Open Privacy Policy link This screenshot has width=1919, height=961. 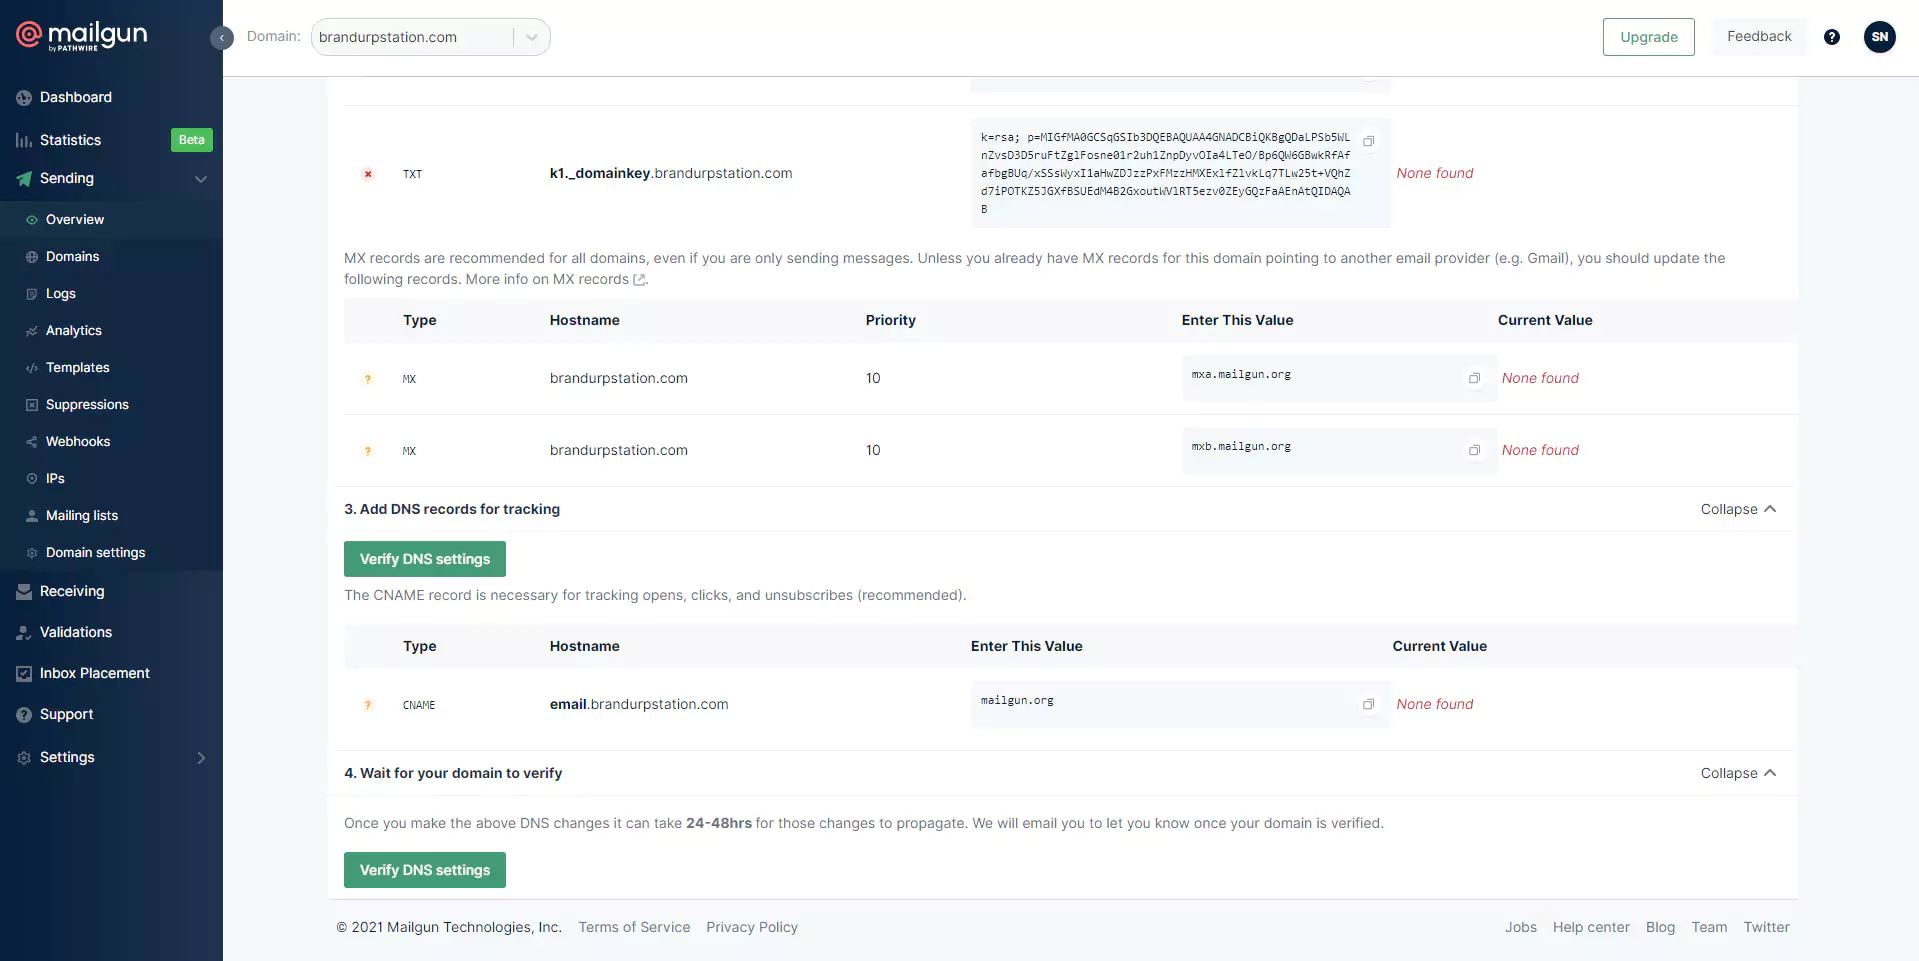click(752, 927)
